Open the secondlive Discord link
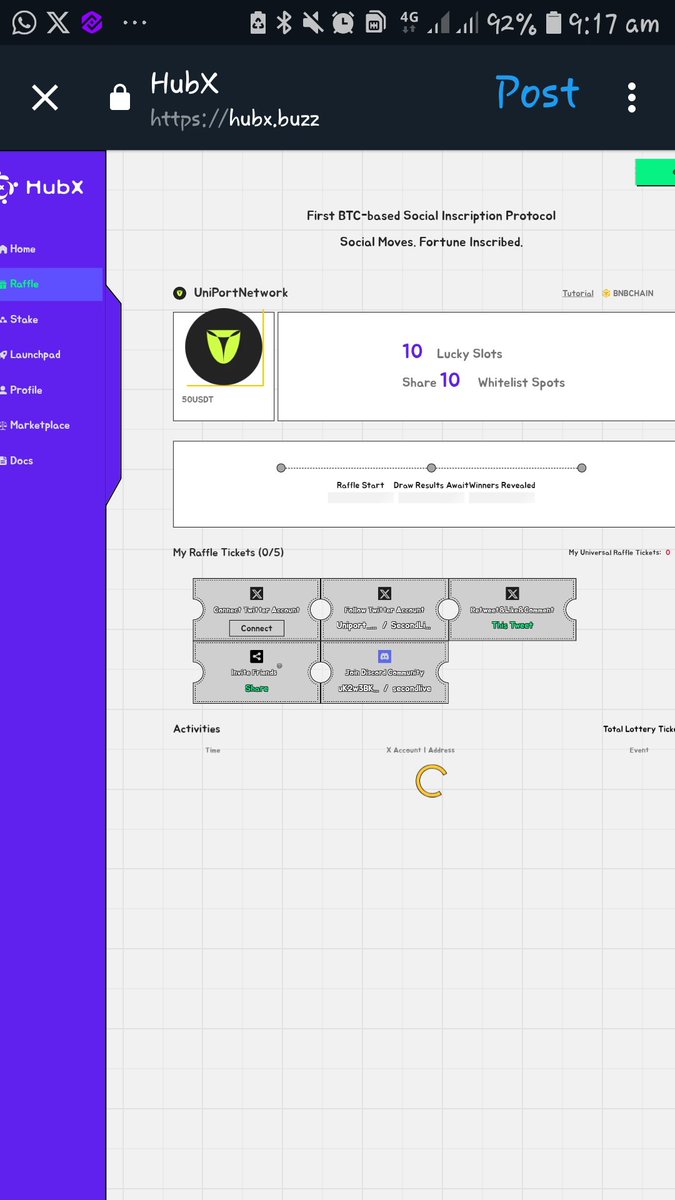This screenshot has width=675, height=1200. [x=412, y=688]
